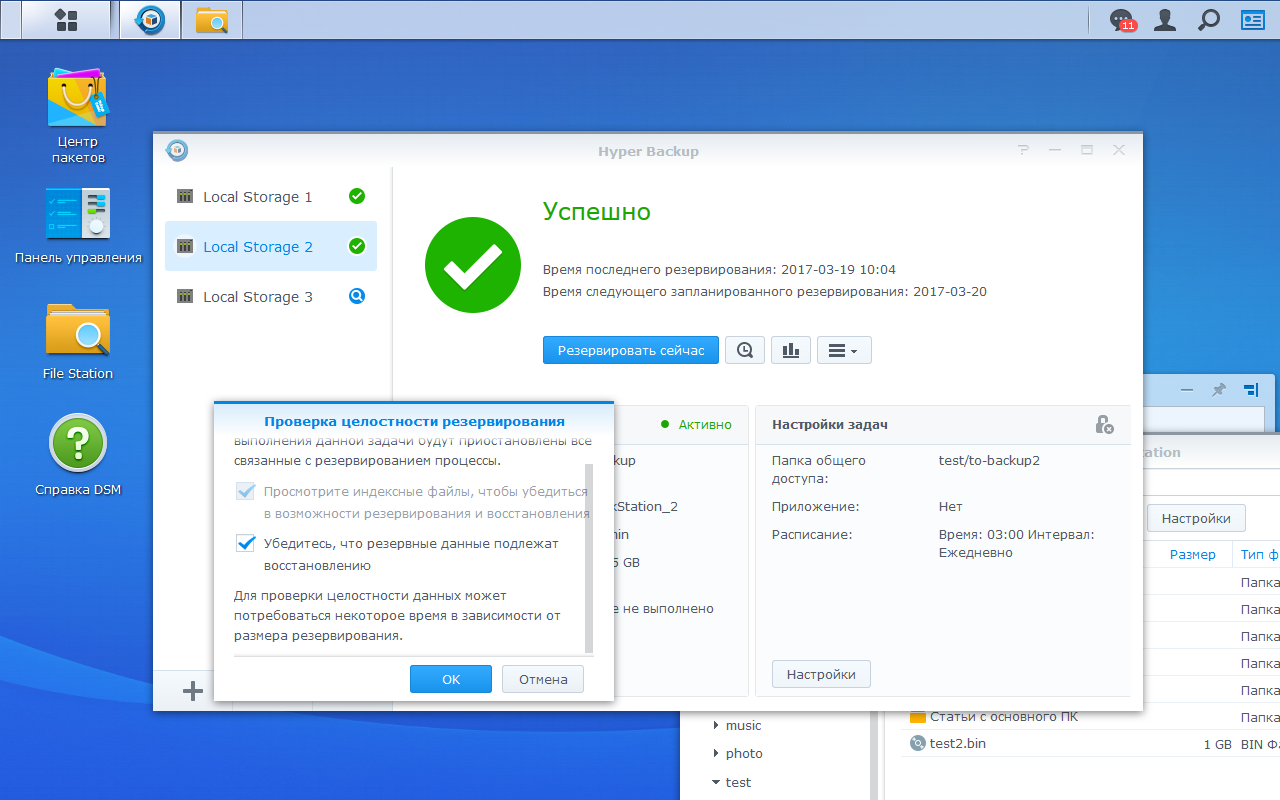Click the Успешно status heading
The width and height of the screenshot is (1280, 800).
[597, 211]
